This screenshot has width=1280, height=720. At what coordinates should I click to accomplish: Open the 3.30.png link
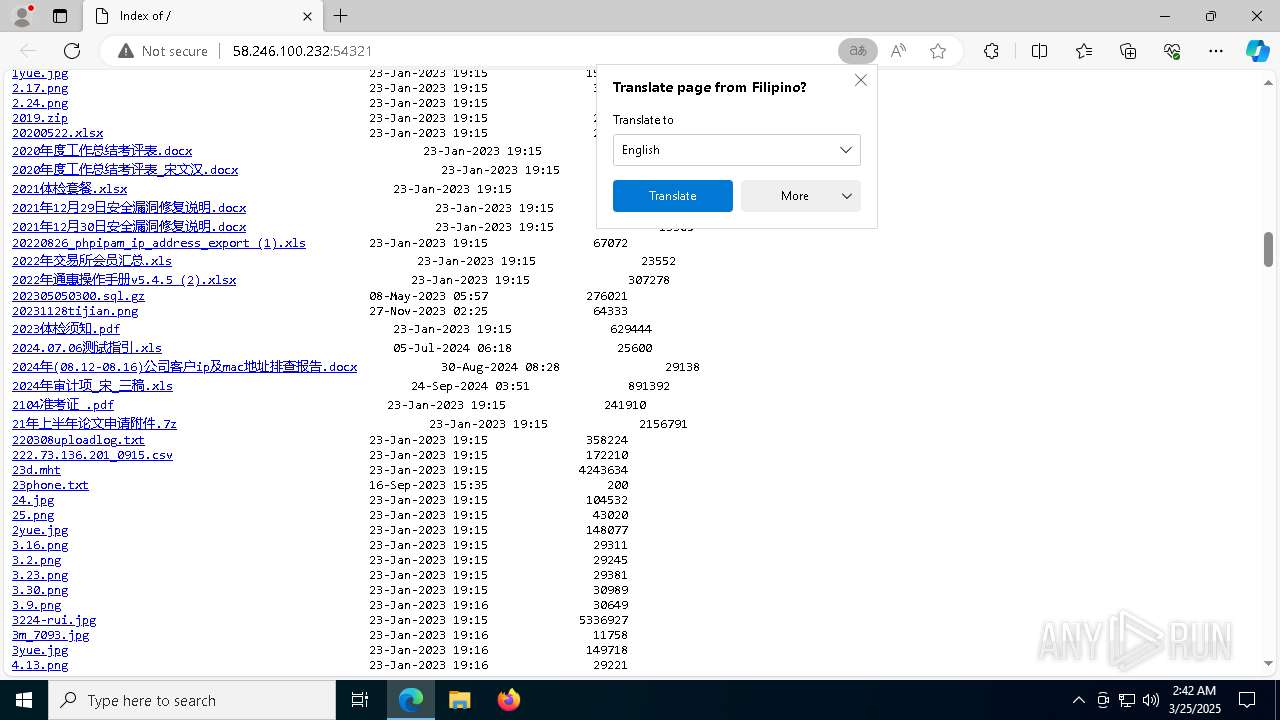pyautogui.click(x=40, y=590)
